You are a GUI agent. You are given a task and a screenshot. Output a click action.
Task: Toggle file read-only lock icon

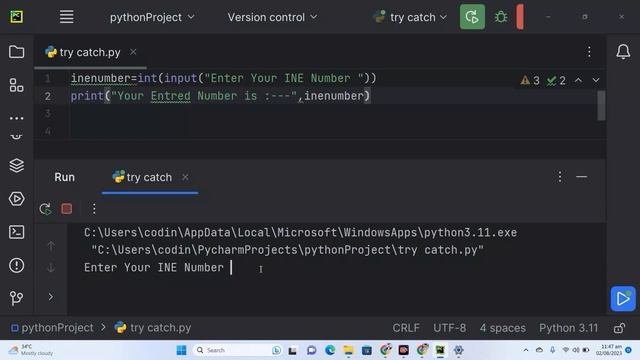click(619, 328)
